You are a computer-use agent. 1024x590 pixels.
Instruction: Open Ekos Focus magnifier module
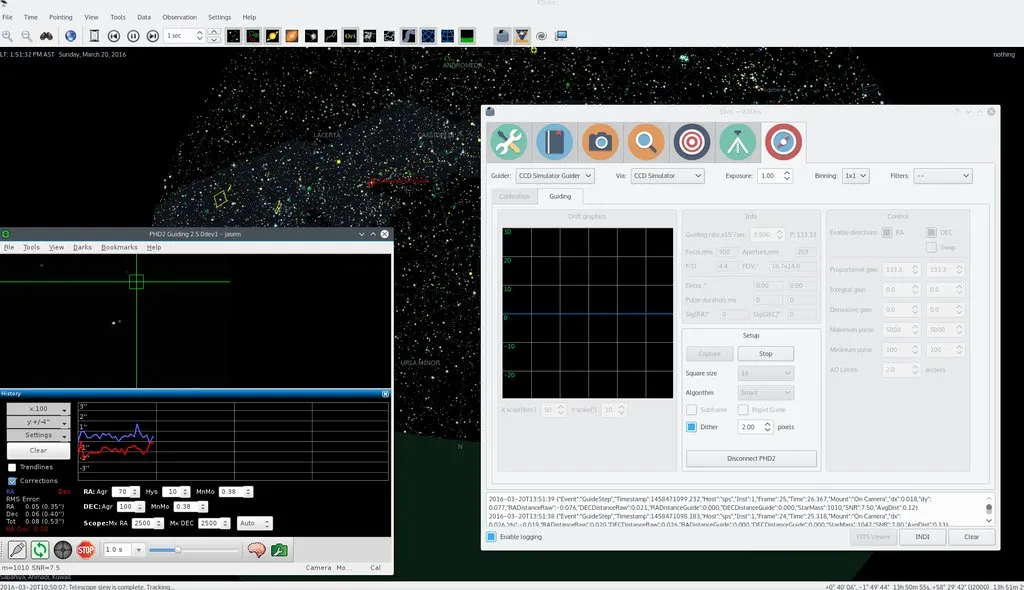coord(646,142)
